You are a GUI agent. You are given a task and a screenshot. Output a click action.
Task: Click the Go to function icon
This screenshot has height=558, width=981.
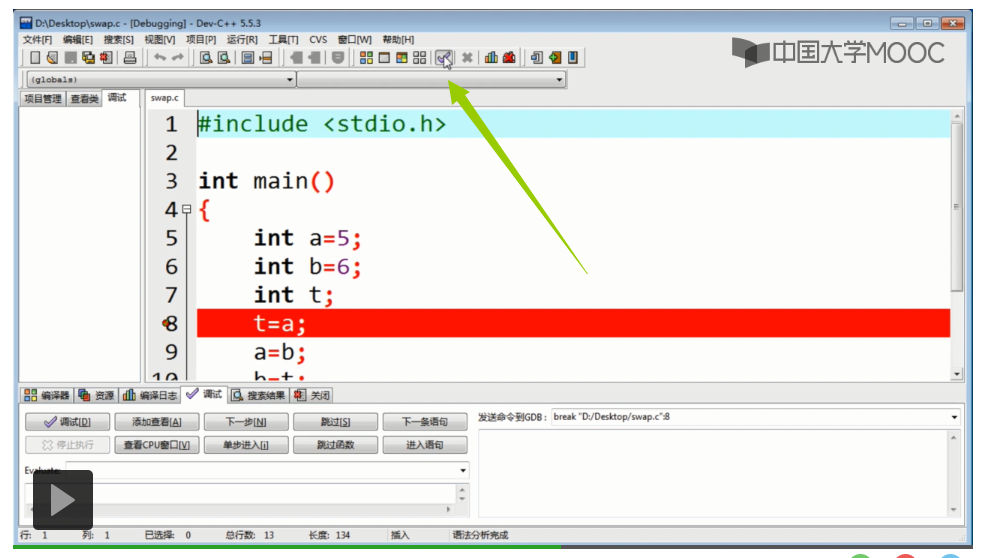point(248,58)
